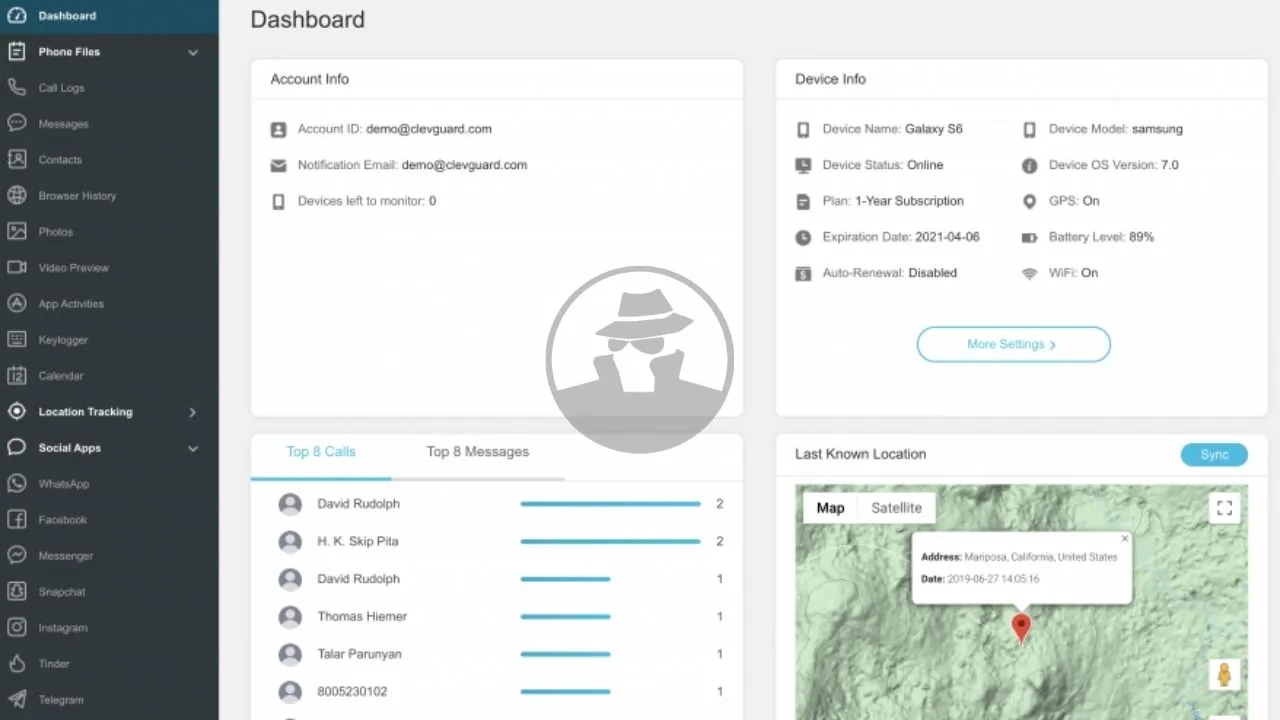Select the Map view tab

tap(830, 508)
